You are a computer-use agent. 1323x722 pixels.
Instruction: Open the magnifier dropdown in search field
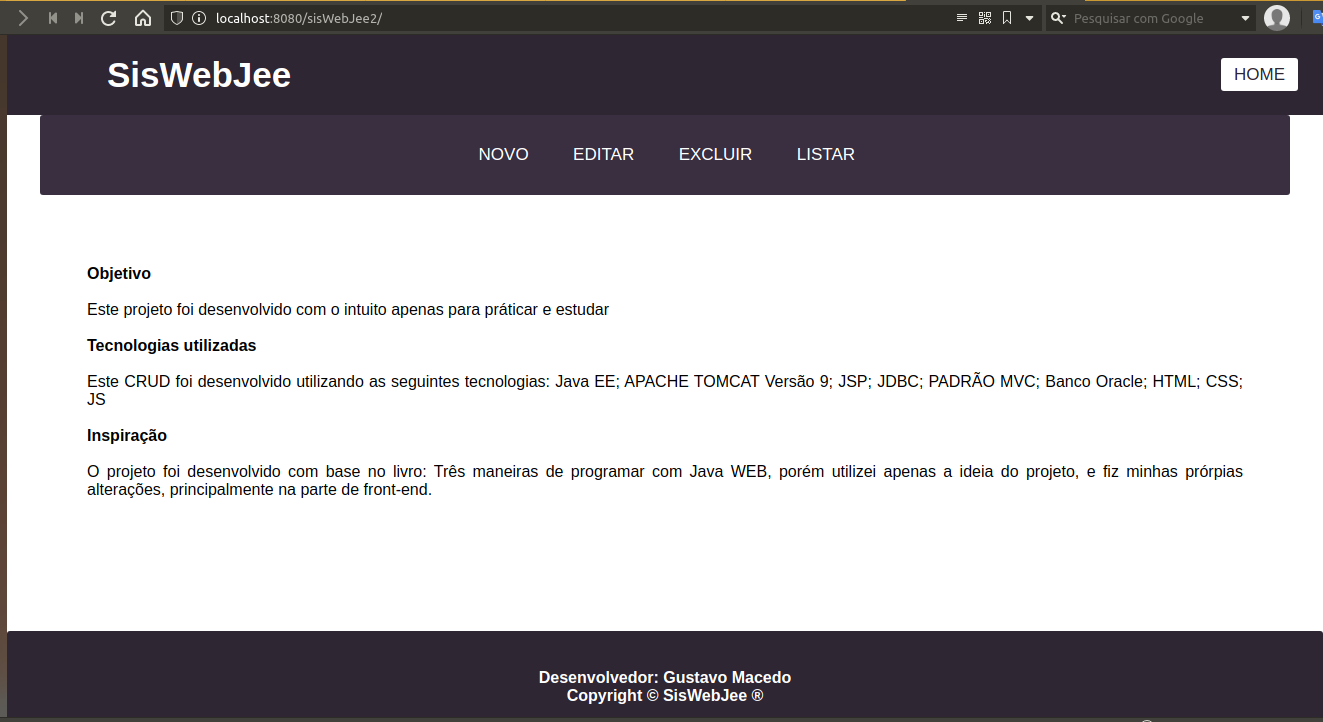(1057, 17)
